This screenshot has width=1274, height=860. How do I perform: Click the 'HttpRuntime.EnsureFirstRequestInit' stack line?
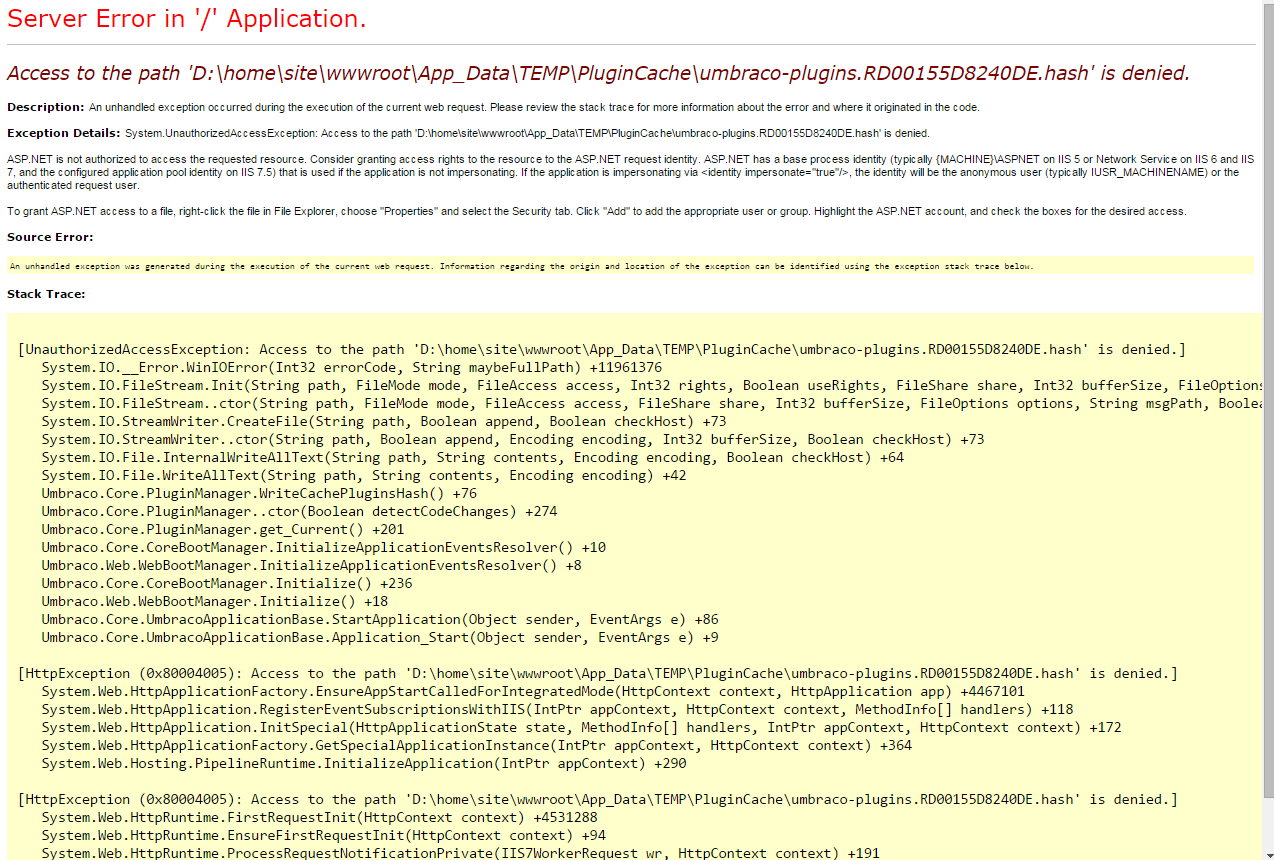pyautogui.click(x=323, y=835)
